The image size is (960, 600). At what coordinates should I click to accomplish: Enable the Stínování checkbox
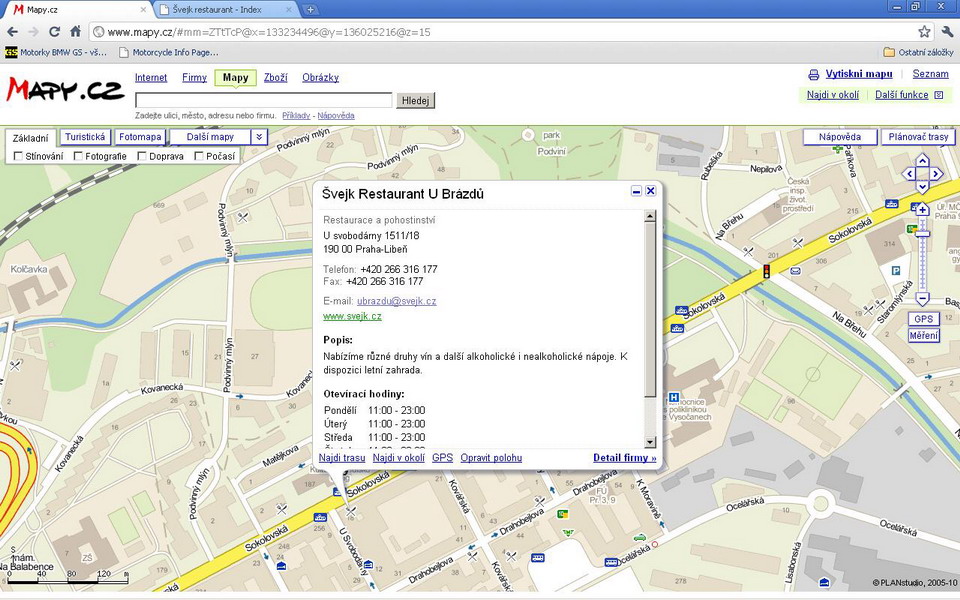coord(19,156)
